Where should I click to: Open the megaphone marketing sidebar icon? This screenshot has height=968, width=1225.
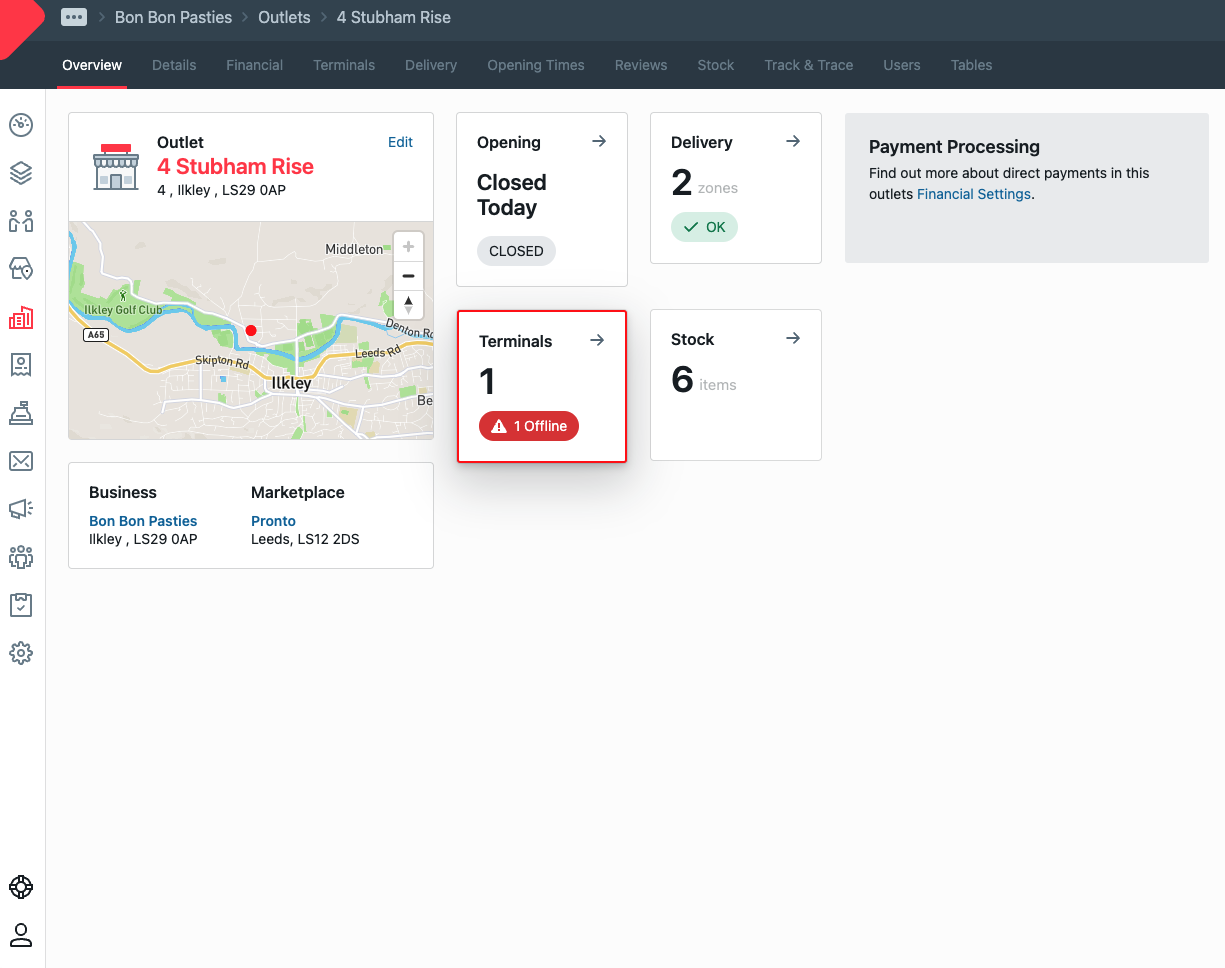tap(21, 509)
